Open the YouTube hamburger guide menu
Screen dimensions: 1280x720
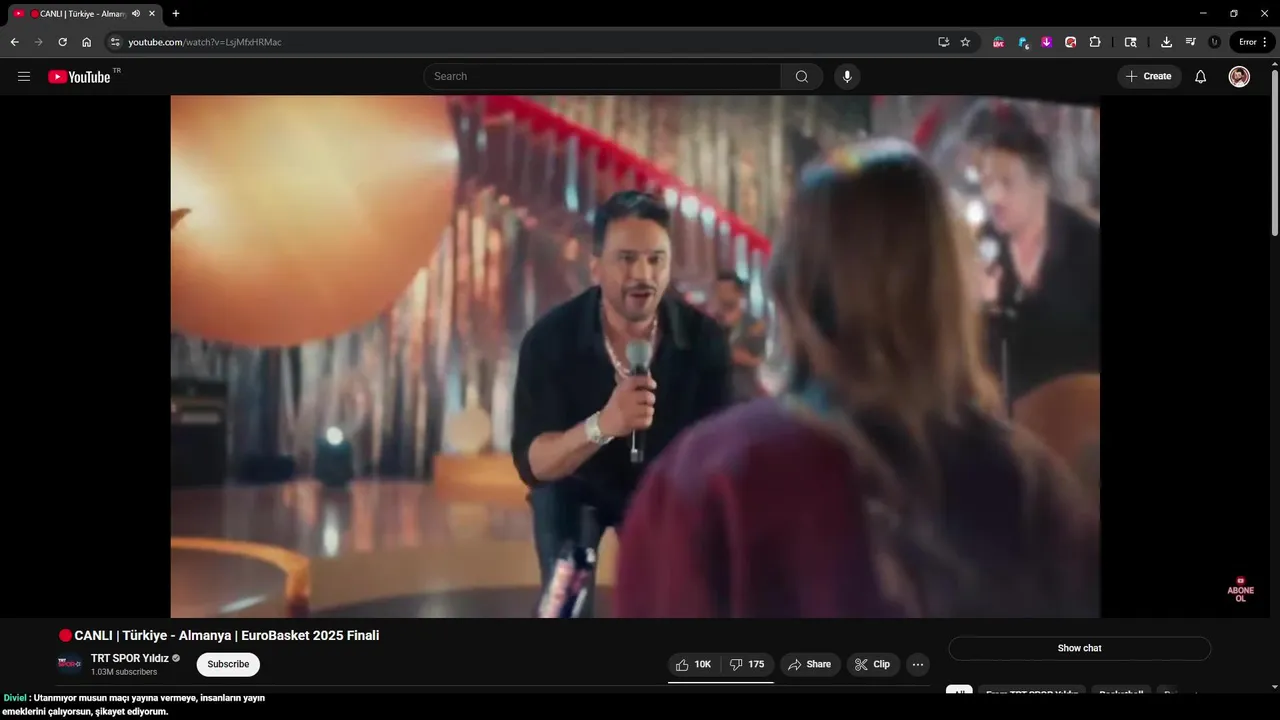tap(24, 76)
